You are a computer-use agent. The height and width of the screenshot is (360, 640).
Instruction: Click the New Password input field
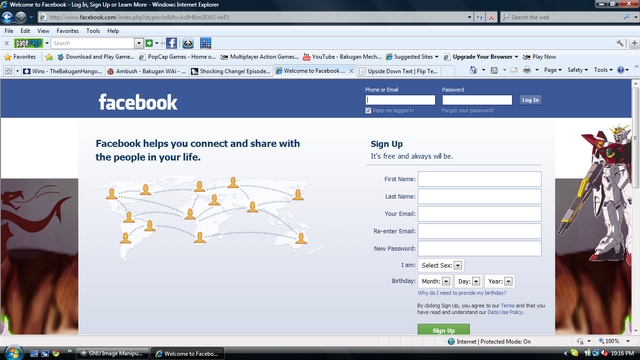click(x=480, y=249)
